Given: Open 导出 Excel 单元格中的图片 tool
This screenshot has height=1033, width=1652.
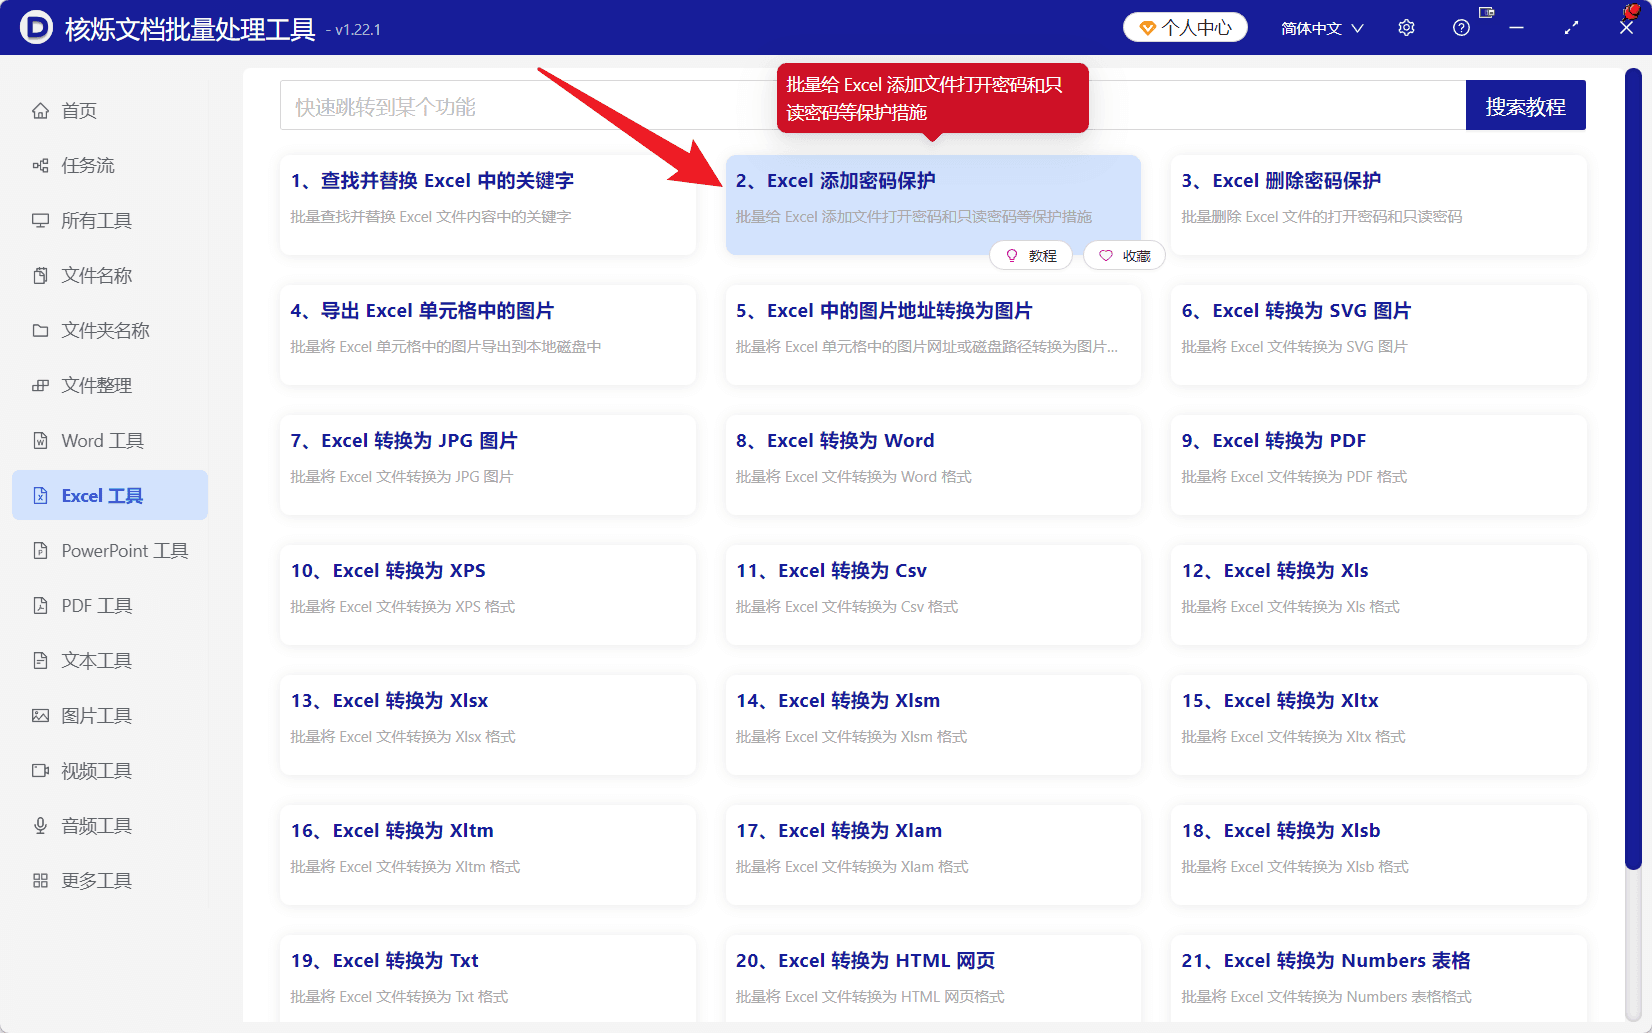Looking at the screenshot, I should (488, 335).
